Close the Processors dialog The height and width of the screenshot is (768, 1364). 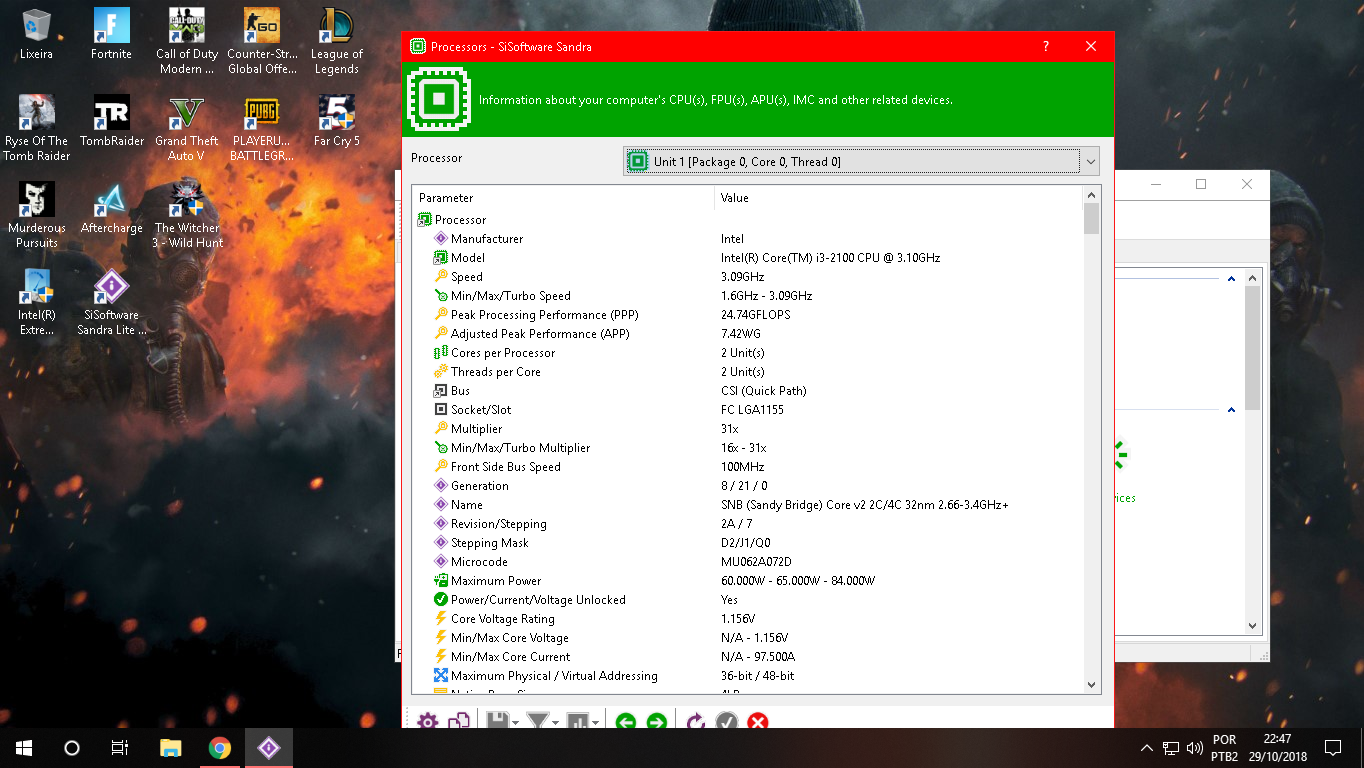[1091, 46]
